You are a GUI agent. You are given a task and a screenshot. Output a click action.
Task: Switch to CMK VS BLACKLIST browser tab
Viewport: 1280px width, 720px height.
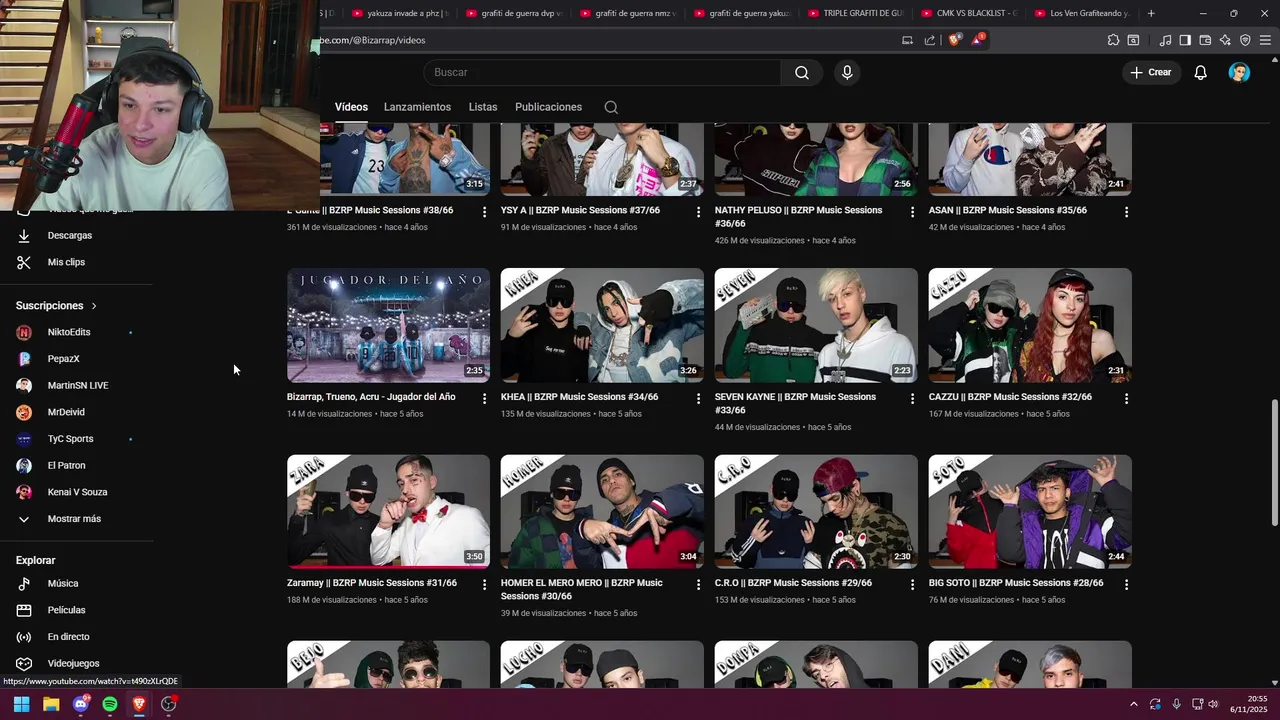(968, 13)
